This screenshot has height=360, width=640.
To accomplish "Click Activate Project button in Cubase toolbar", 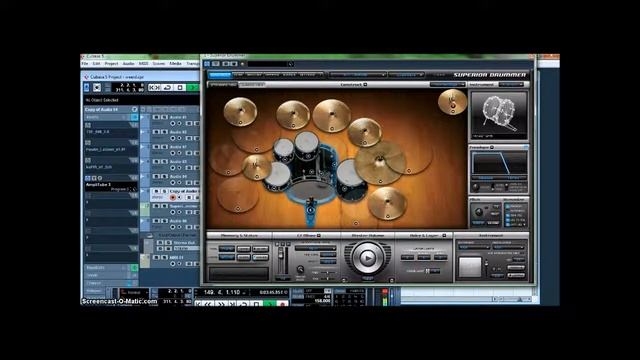I will pyautogui.click(x=87, y=87).
